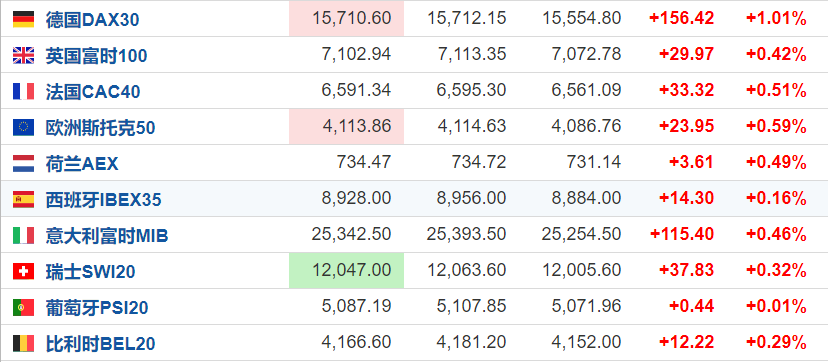Viewport: 828px width, 362px height.
Task: Open the 西班牙IBEX35 index link
Action: (x=104, y=199)
